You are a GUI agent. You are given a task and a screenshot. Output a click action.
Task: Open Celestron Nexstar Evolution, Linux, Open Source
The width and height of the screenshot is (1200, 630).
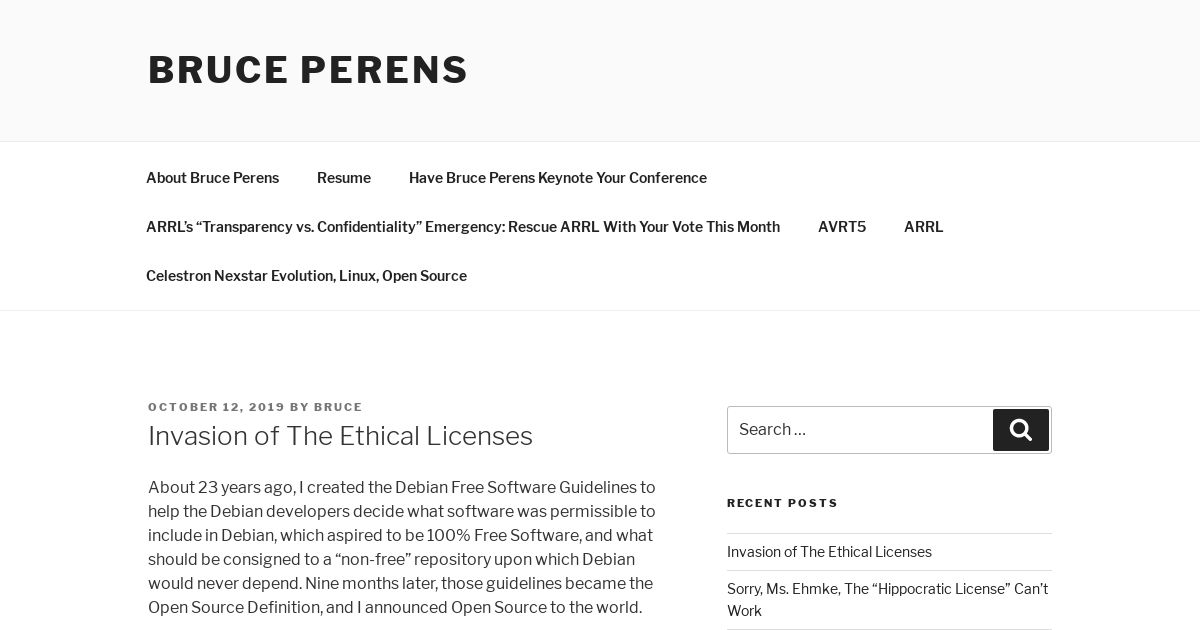click(306, 276)
